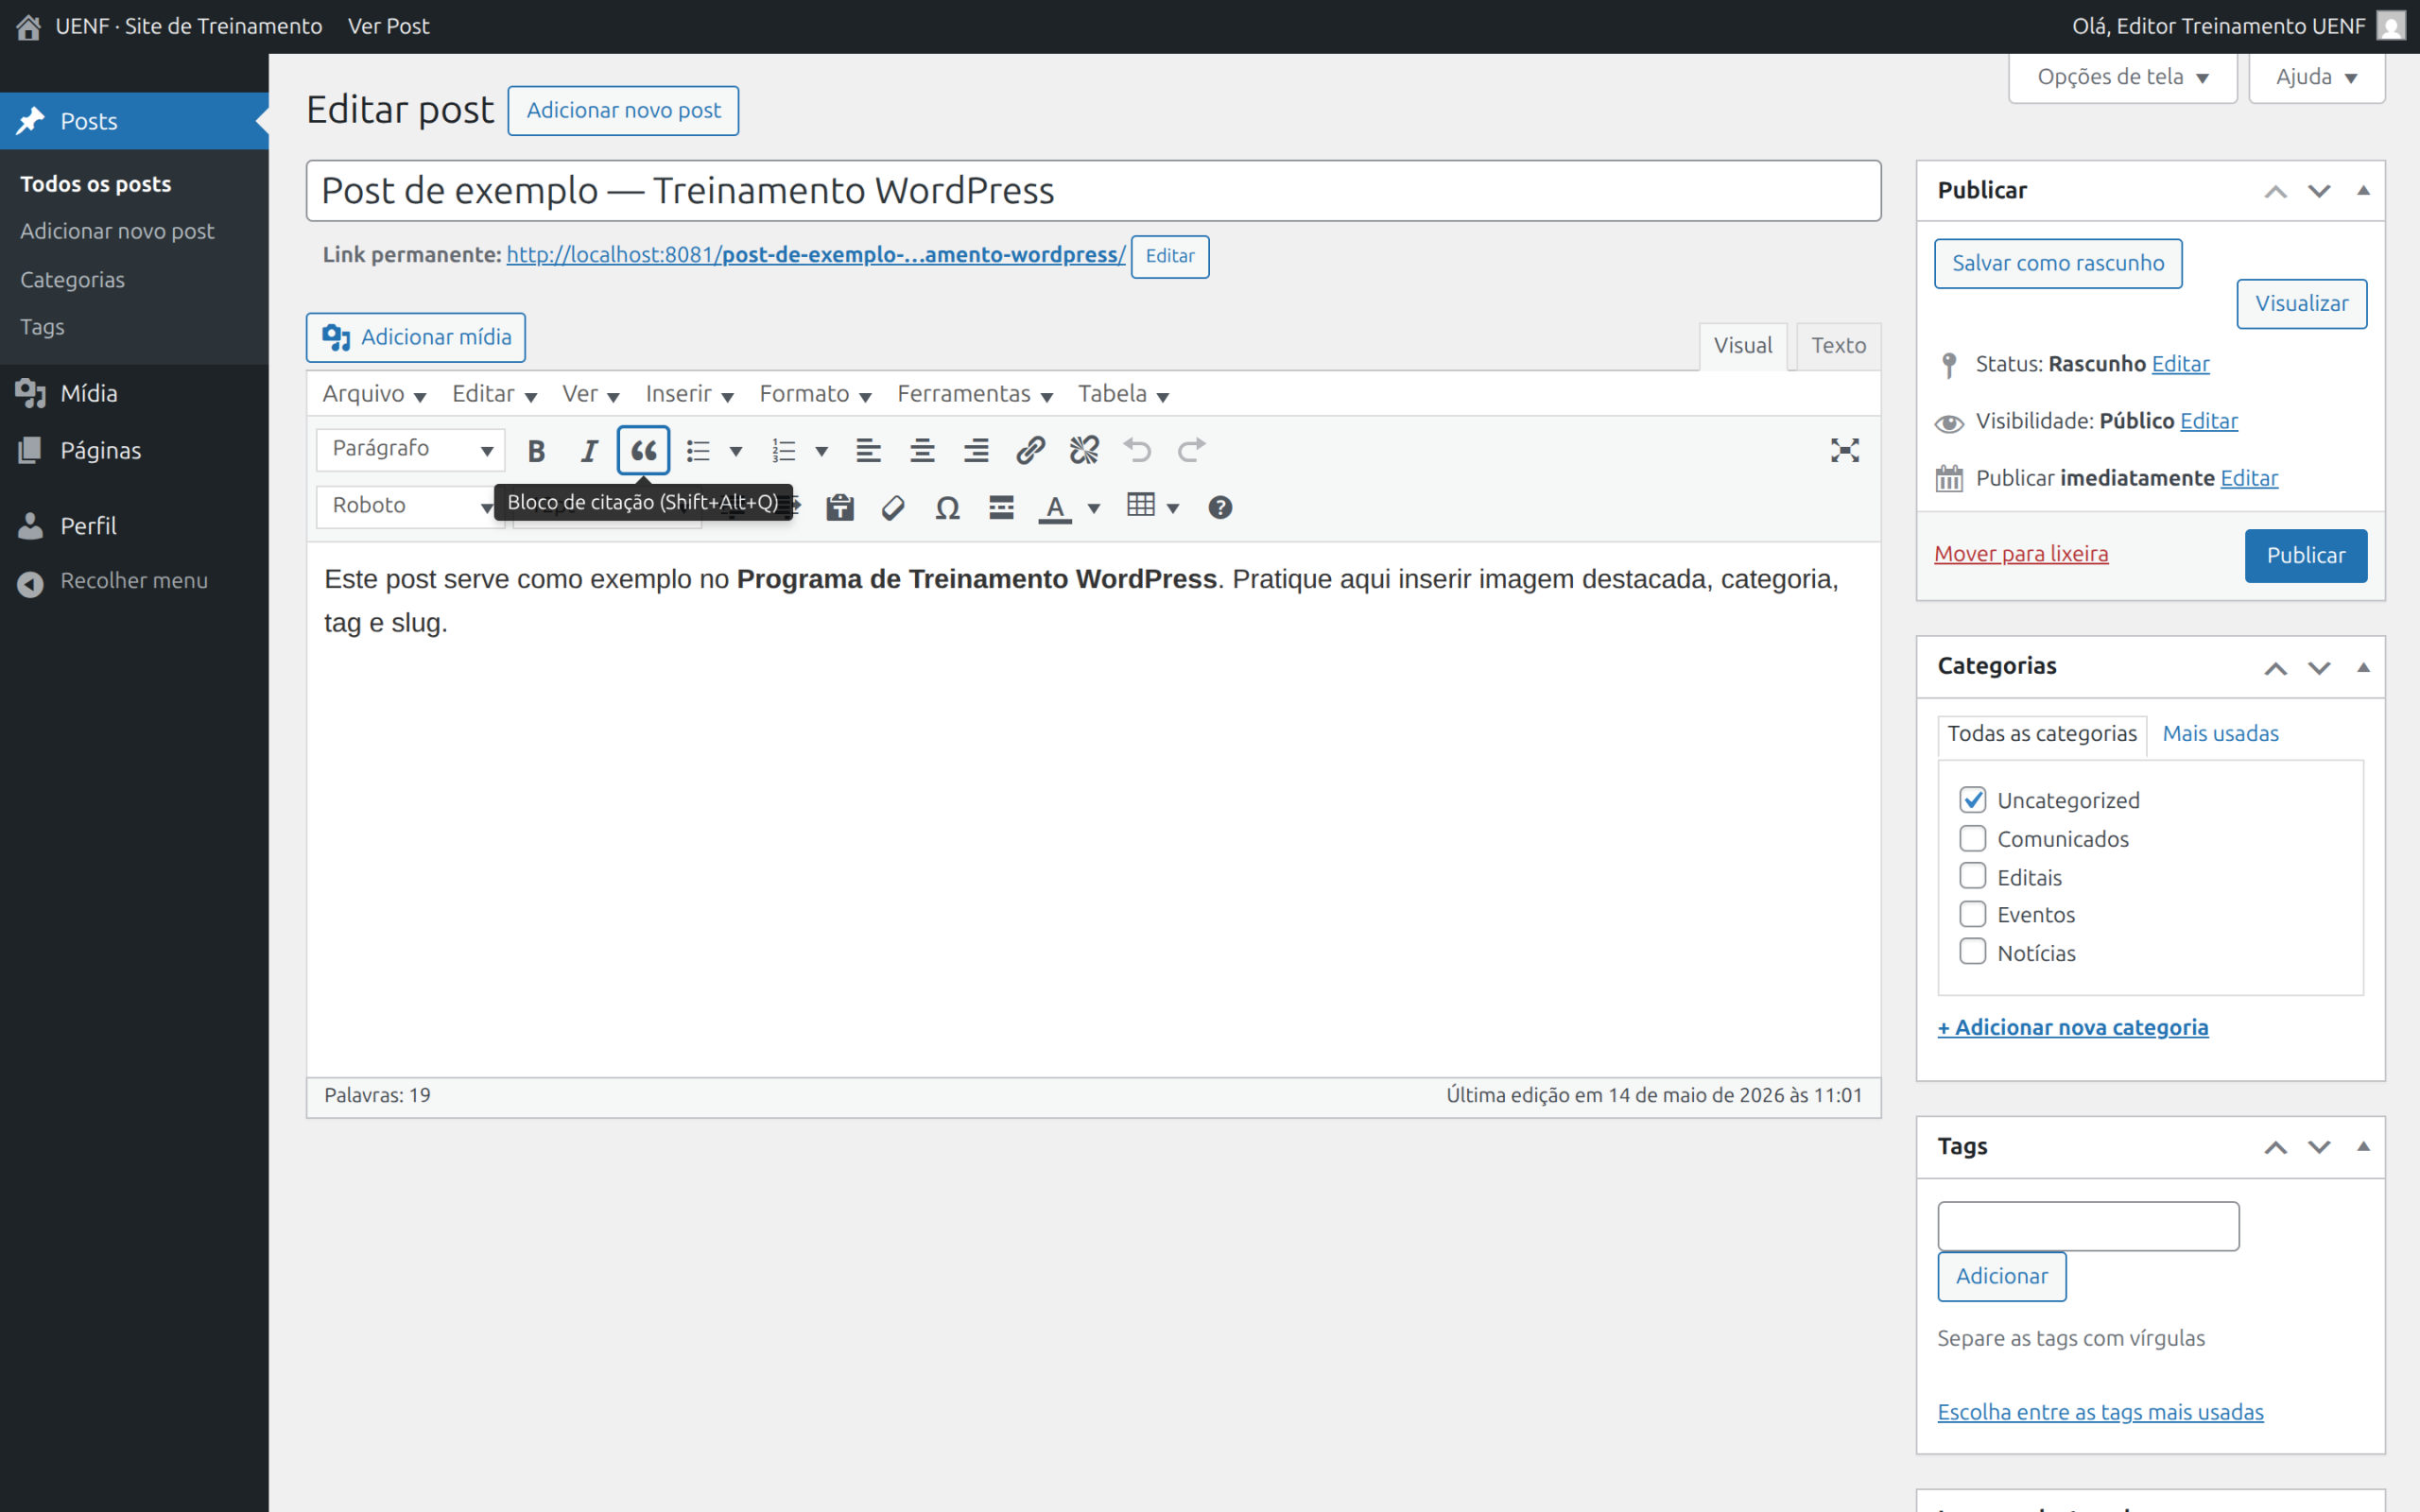Insert a numbered list
The height and width of the screenshot is (1512, 2420).
[784, 451]
